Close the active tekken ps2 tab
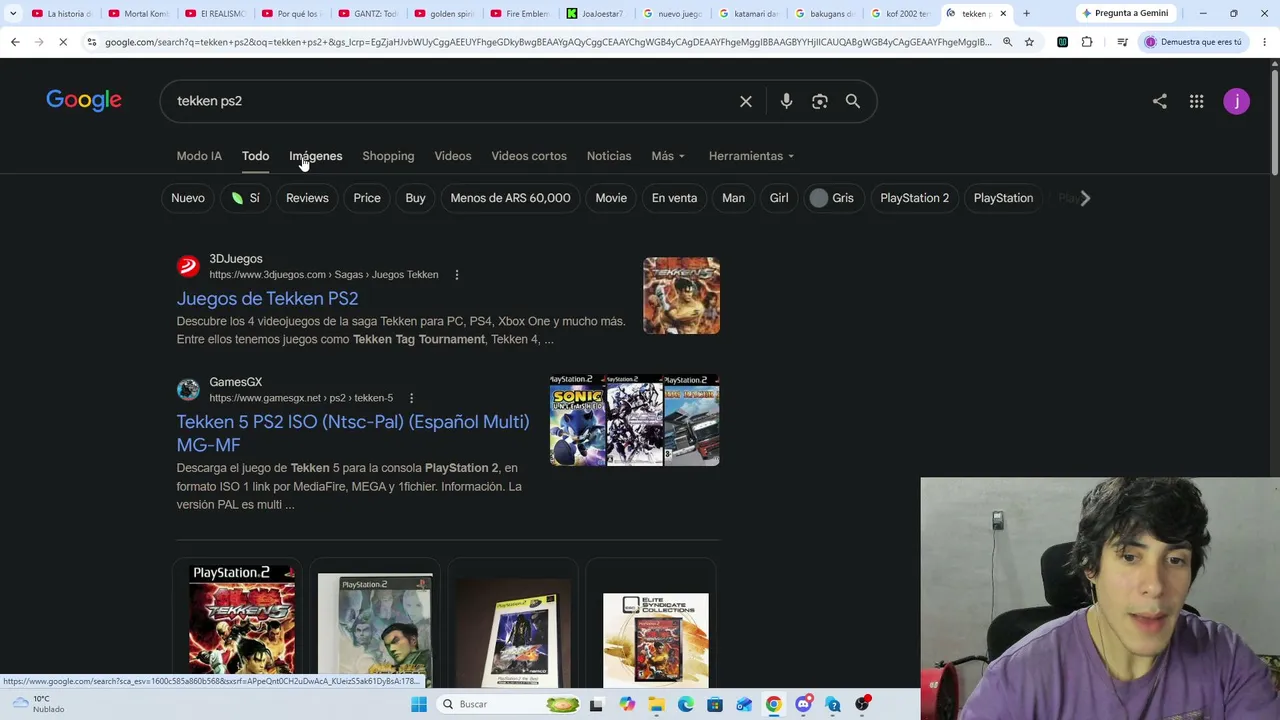This screenshot has height=720, width=1280. point(1003,13)
